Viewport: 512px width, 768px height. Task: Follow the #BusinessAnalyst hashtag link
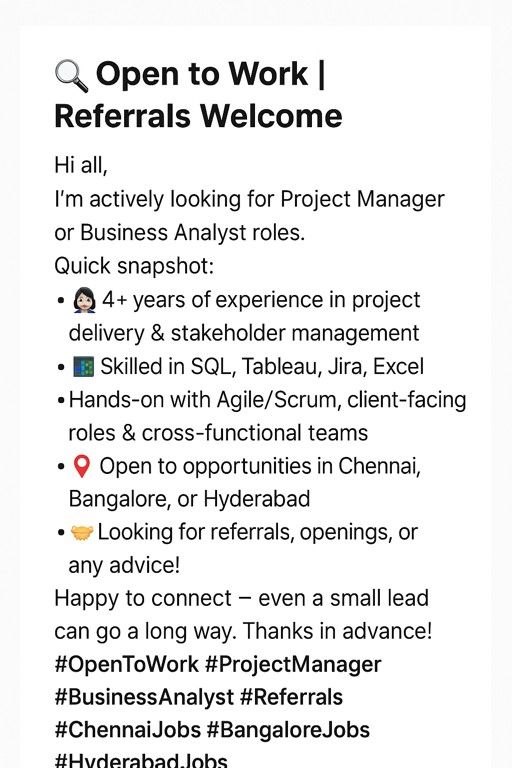[x=144, y=697]
